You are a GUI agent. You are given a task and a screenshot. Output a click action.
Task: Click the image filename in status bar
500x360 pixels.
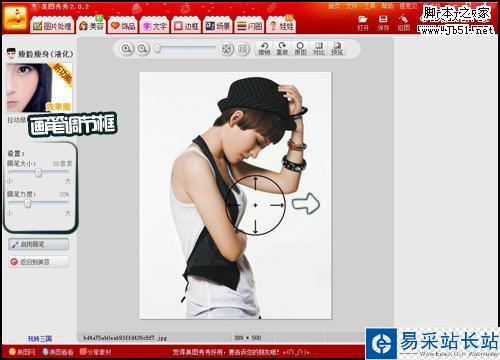pos(125,338)
